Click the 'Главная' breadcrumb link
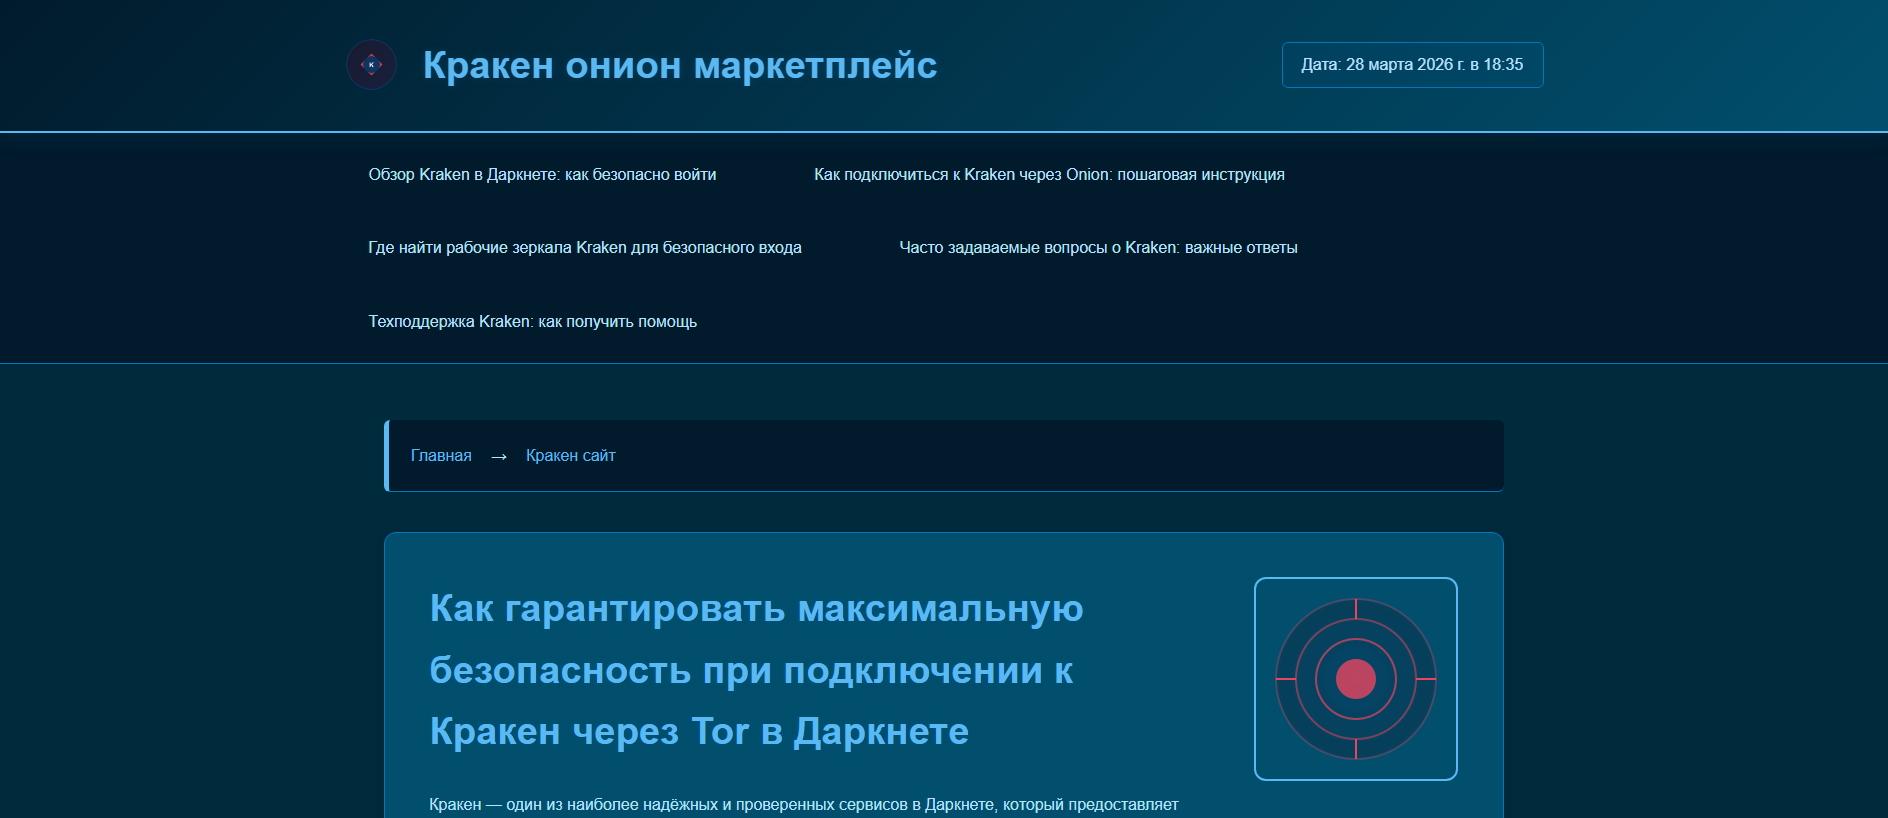 [441, 456]
